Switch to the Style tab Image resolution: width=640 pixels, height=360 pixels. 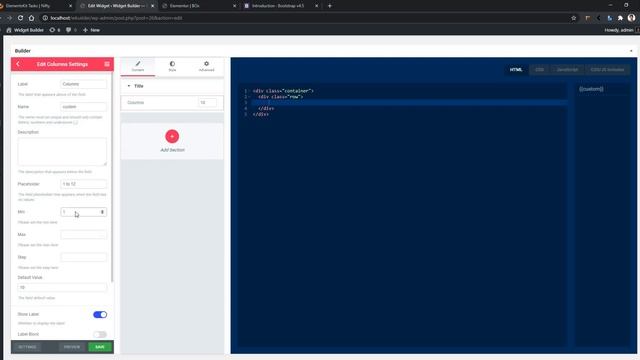[x=172, y=66]
